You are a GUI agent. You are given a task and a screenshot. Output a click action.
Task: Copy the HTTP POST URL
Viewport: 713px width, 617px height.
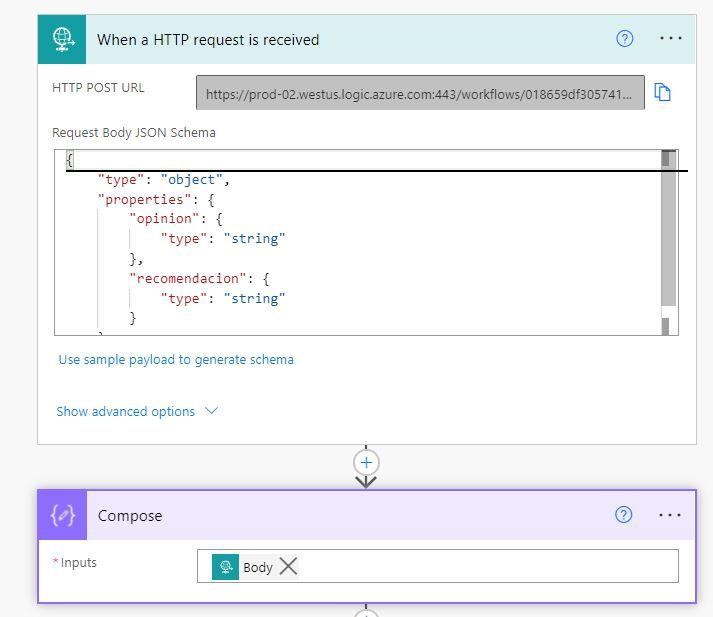[x=662, y=92]
